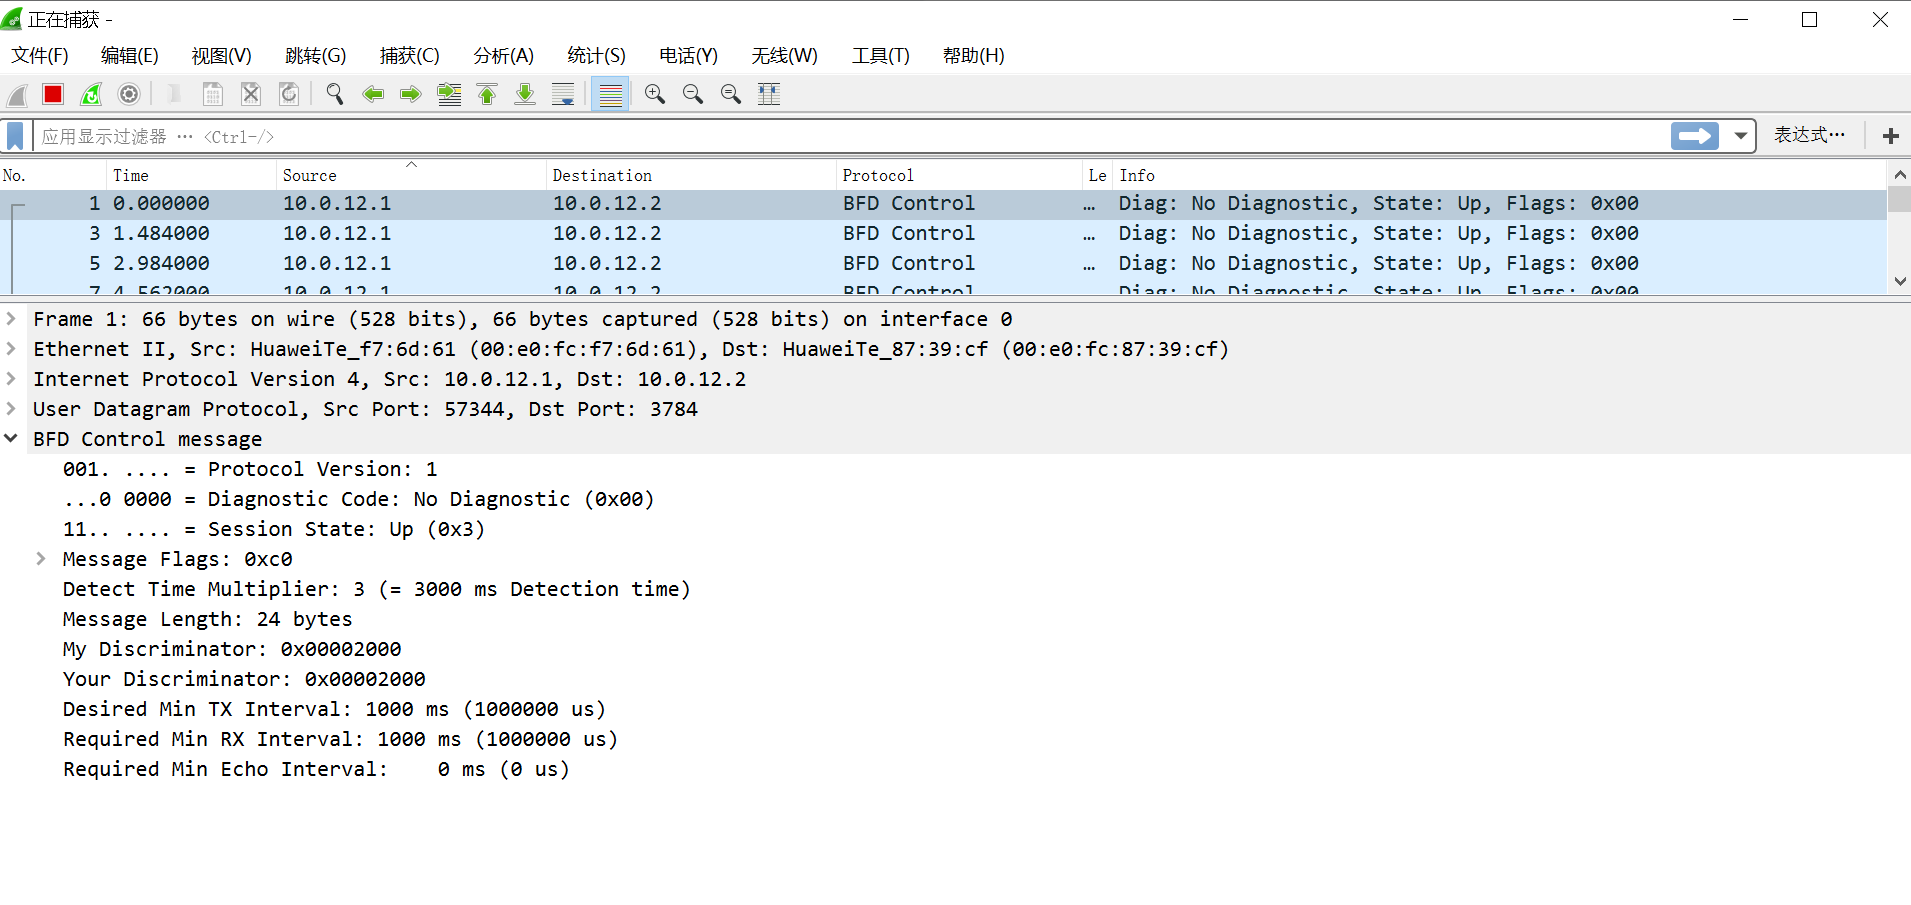The image size is (1911, 905).
Task: Open the 分析(A) menu
Action: (x=503, y=56)
